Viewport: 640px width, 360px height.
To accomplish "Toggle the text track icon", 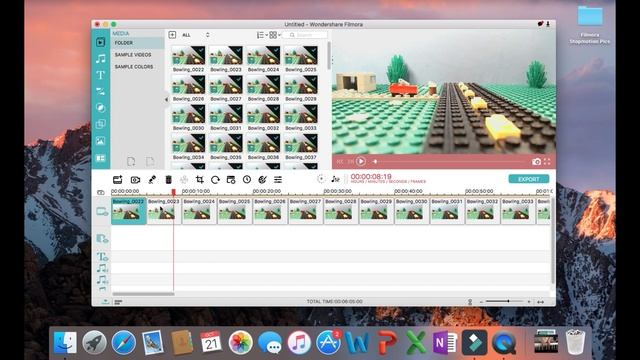I will [x=102, y=257].
